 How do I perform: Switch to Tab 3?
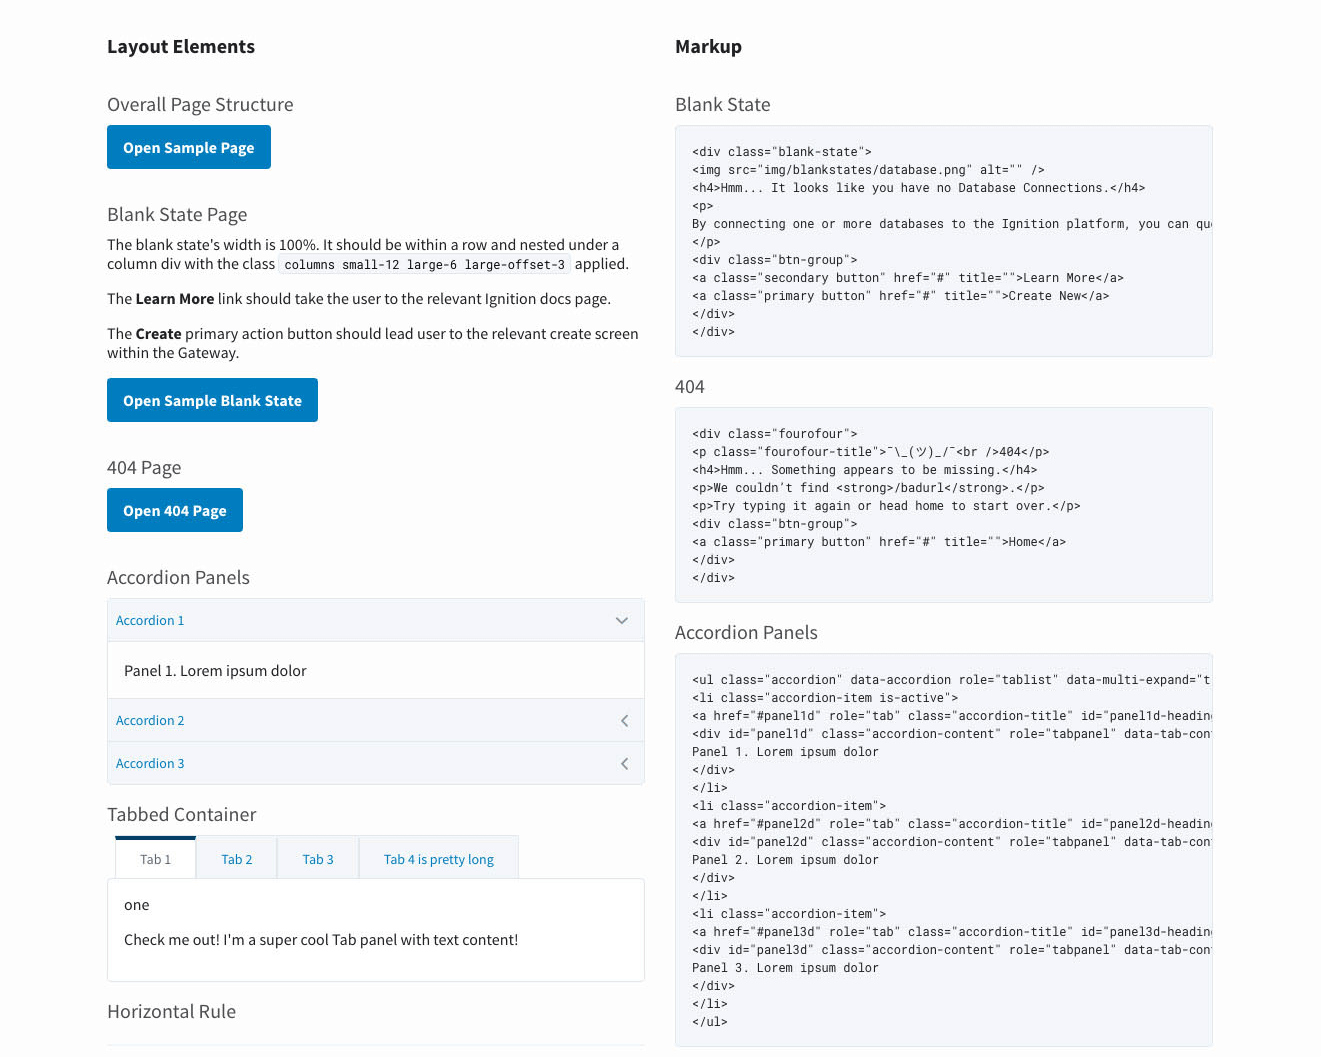[x=318, y=859]
